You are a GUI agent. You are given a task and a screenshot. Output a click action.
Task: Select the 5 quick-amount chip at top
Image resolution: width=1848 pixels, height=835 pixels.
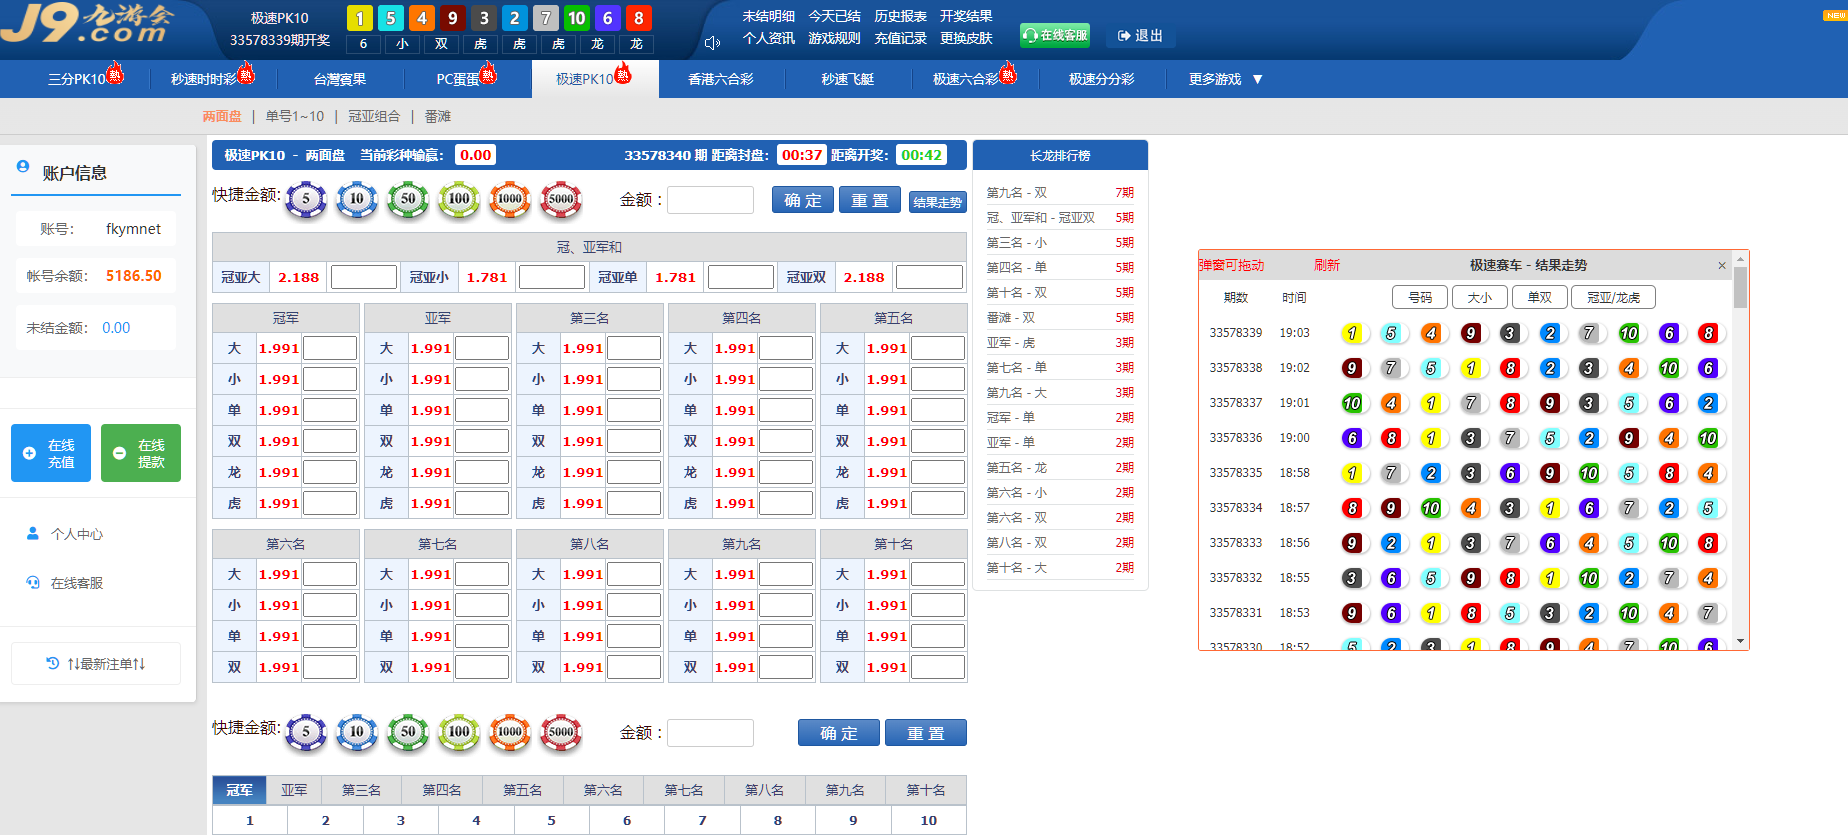[x=306, y=199]
